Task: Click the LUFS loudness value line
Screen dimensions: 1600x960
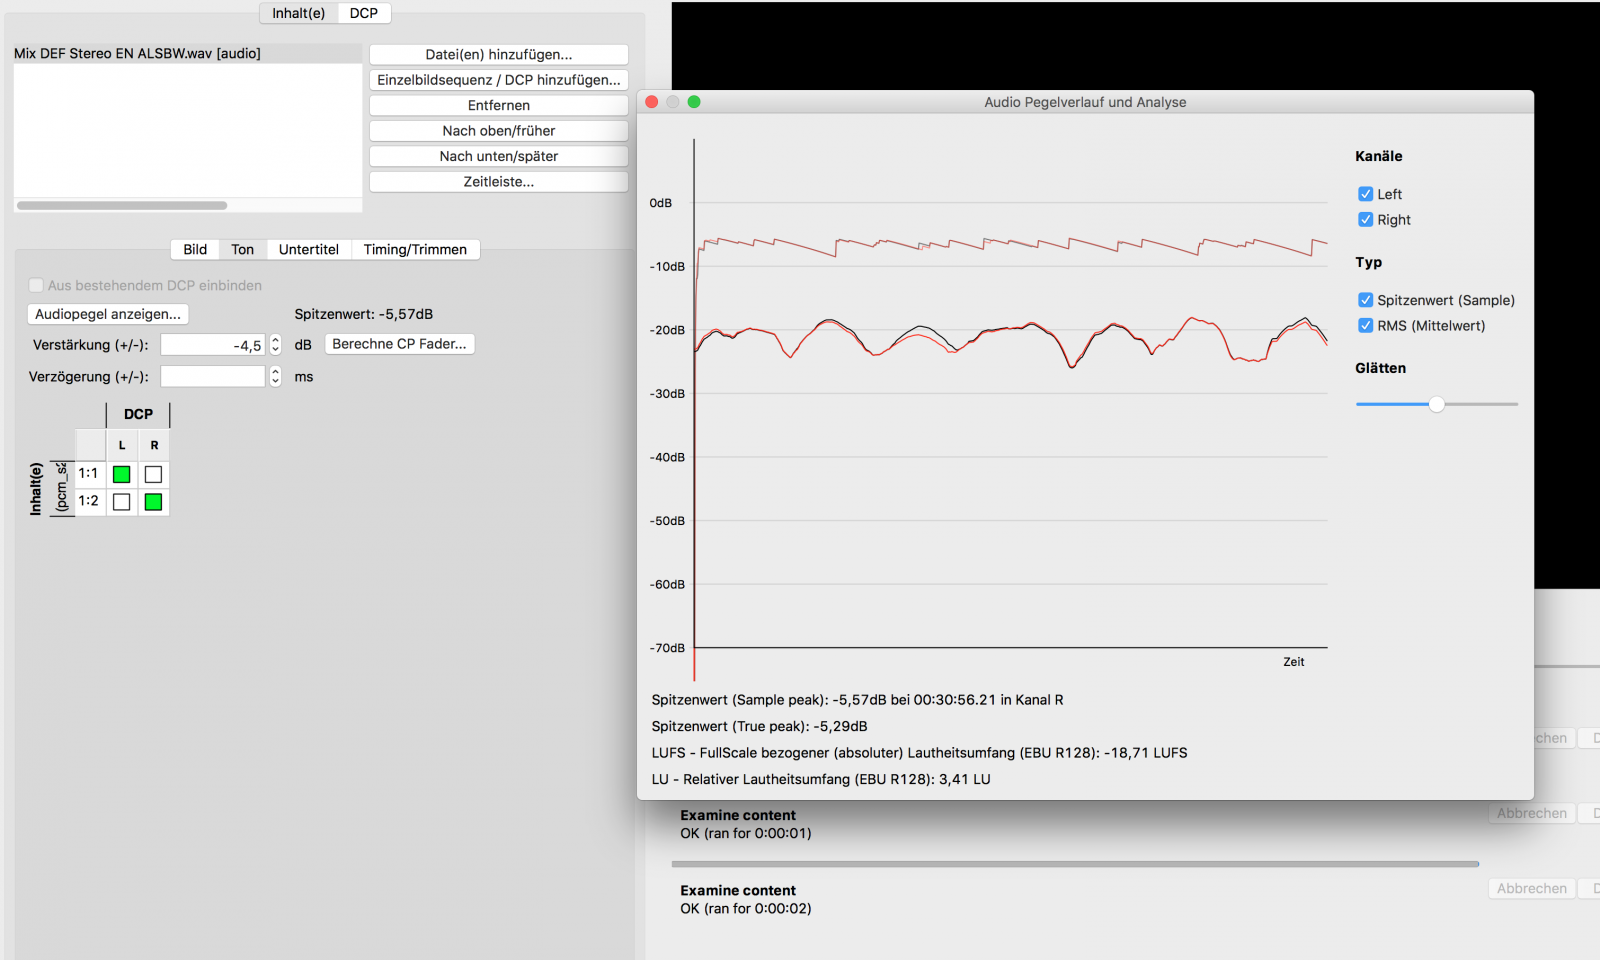Action: pos(919,753)
